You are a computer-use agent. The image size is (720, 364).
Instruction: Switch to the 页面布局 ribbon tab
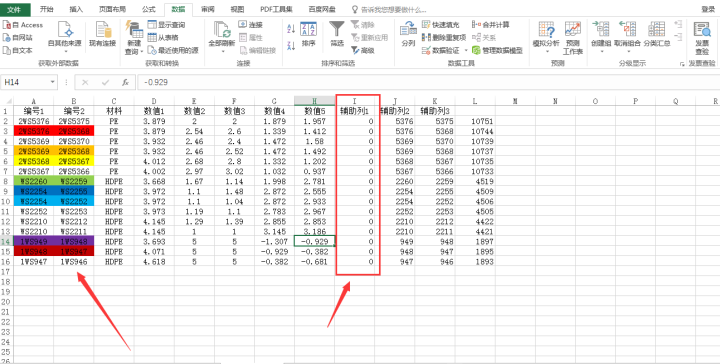112,9
